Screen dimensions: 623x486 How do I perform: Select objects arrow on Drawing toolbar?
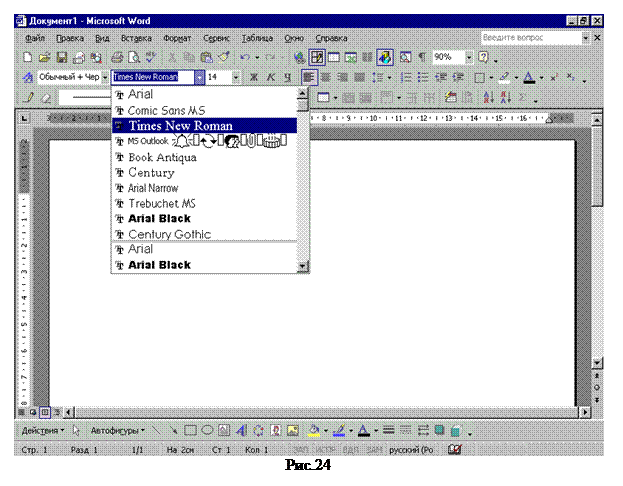click(x=76, y=430)
